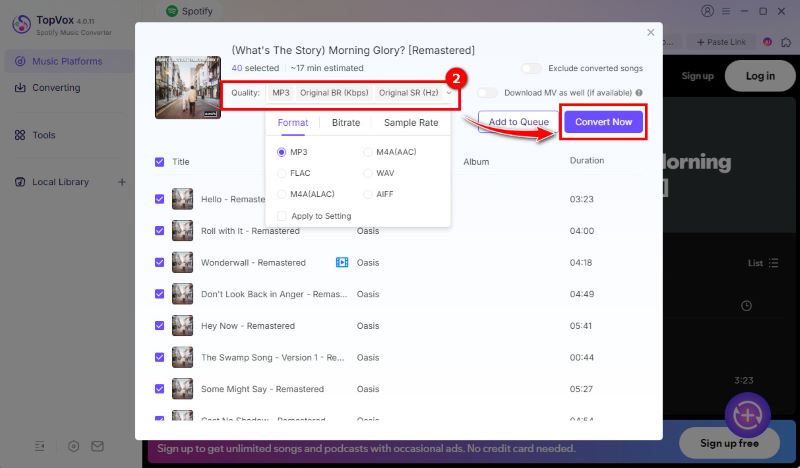The width and height of the screenshot is (800, 468).
Task: Click the Original SR (Hz) chip
Action: pyautogui.click(x=409, y=92)
